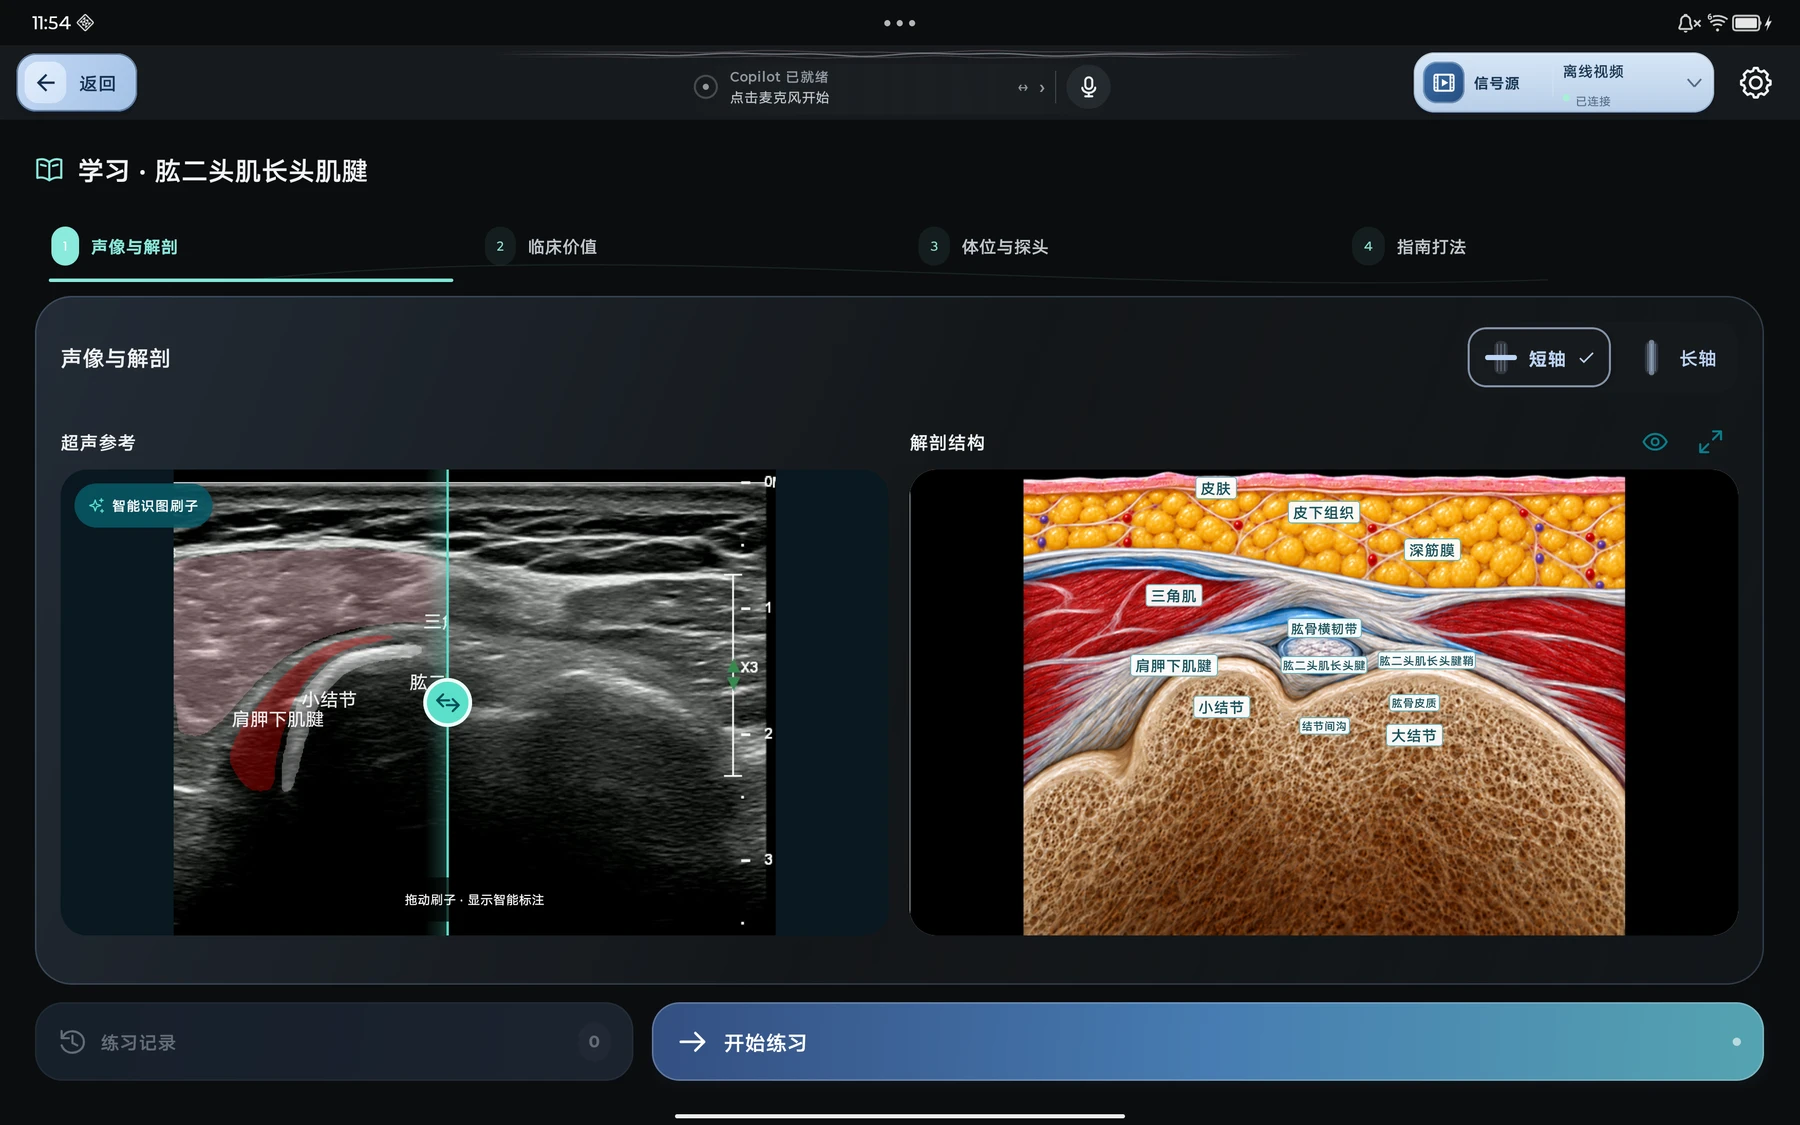Viewport: 1800px width, 1125px height.
Task: Click the 结节间沟 anatomy label
Action: (x=1324, y=726)
